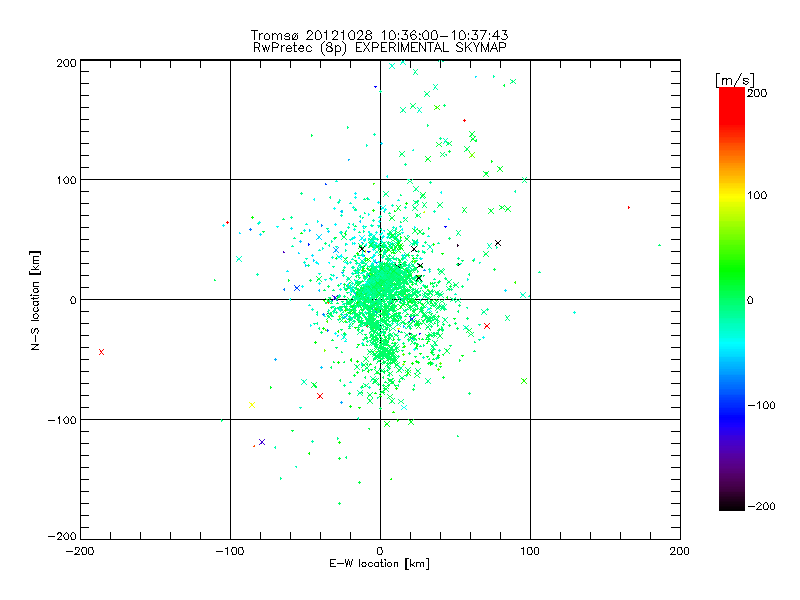Click the E-W axis tick label "0"
800x600 pixels.
[380, 551]
